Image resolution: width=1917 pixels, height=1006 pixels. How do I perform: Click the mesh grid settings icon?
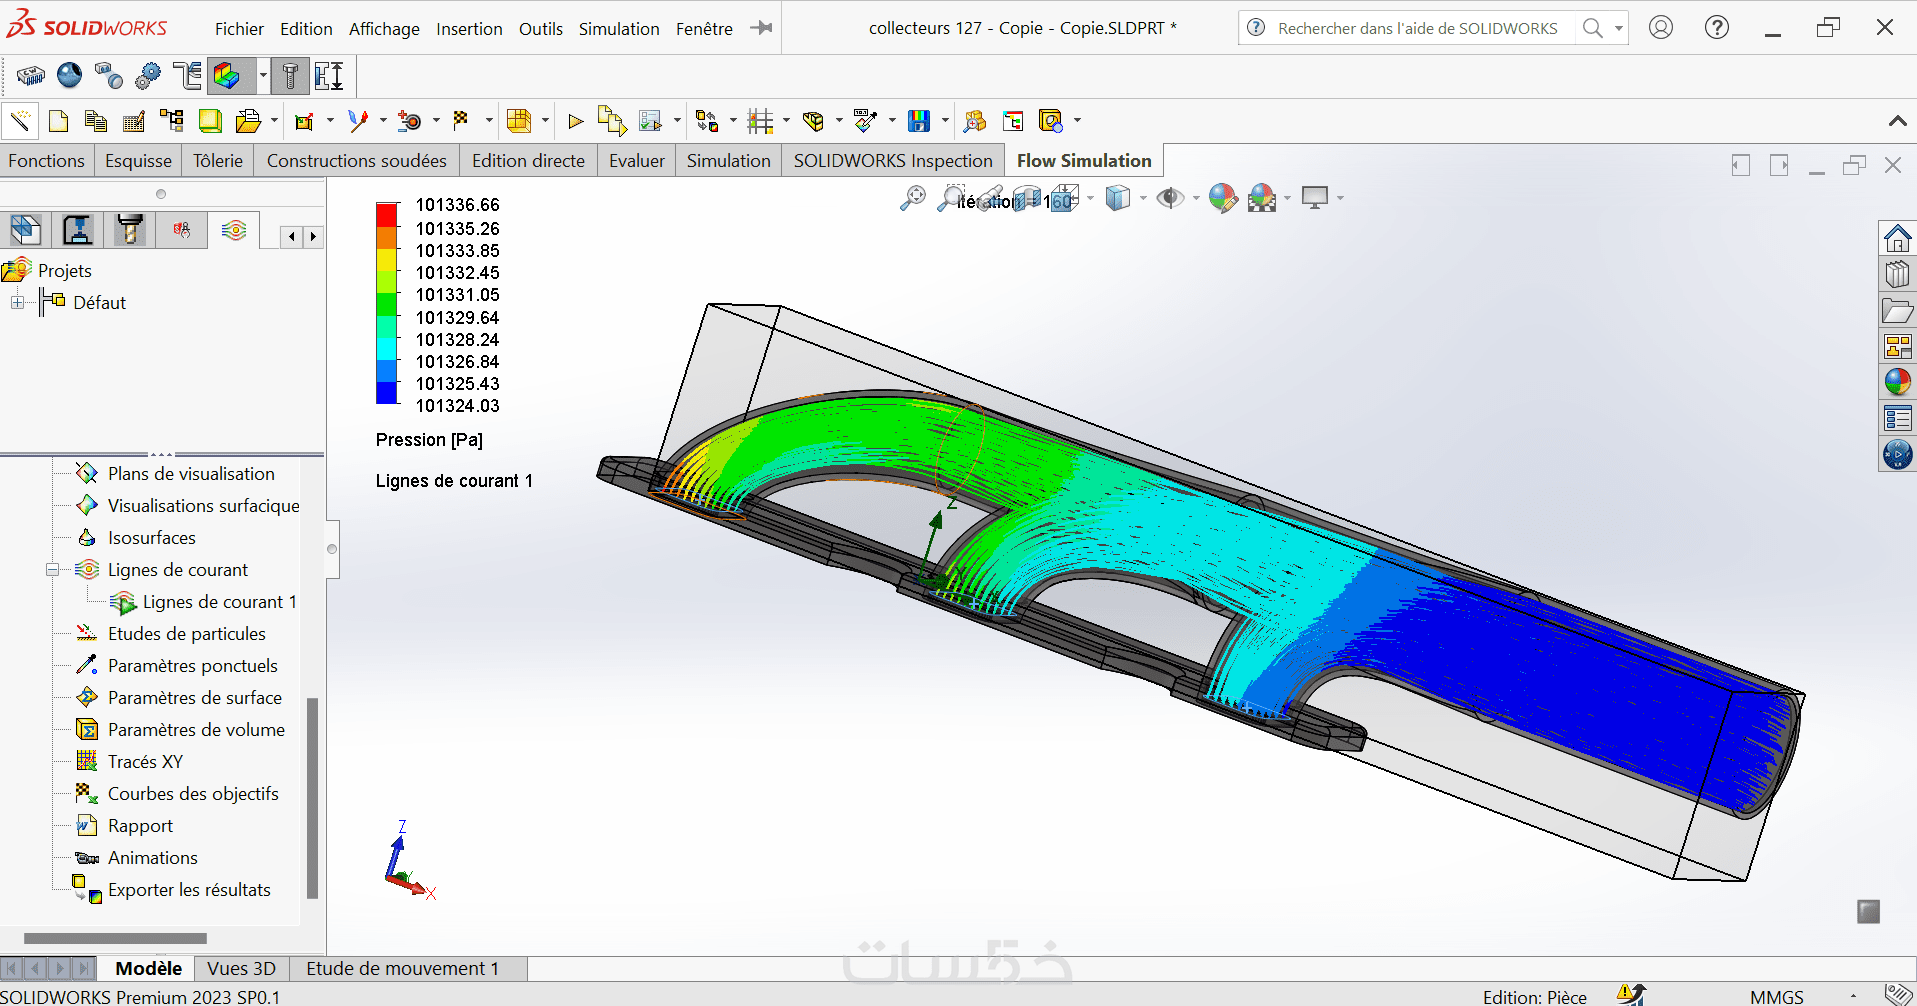click(761, 121)
